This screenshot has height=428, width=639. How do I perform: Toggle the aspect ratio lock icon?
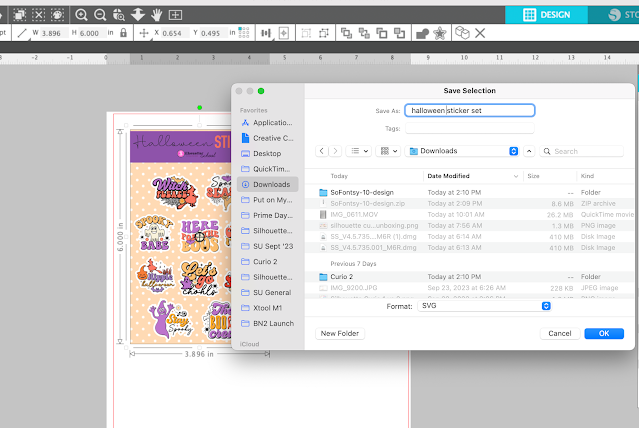click(123, 33)
